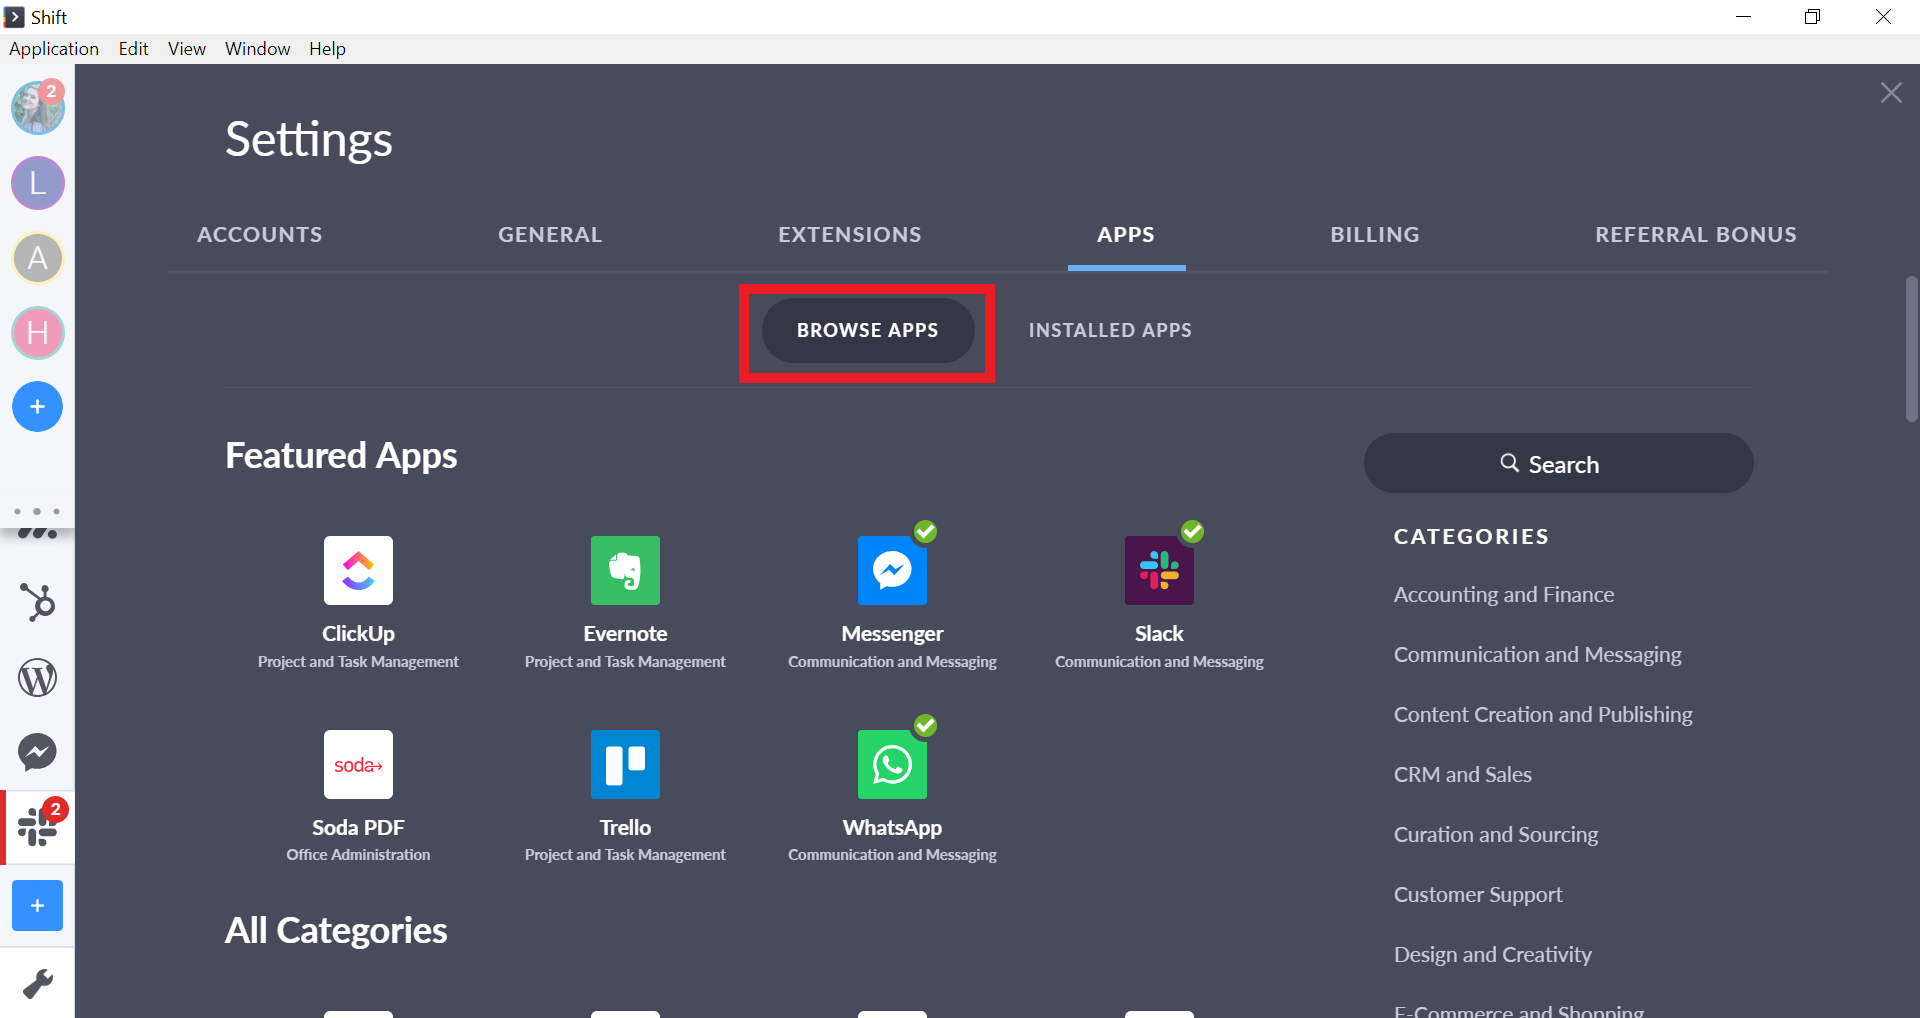Viewport: 1920px width, 1018px height.
Task: Open the Referral Bonus tab
Action: pos(1696,235)
